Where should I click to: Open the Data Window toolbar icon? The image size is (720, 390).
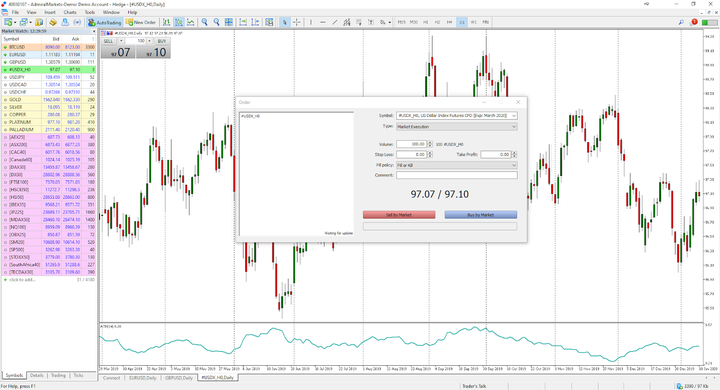tap(53, 22)
